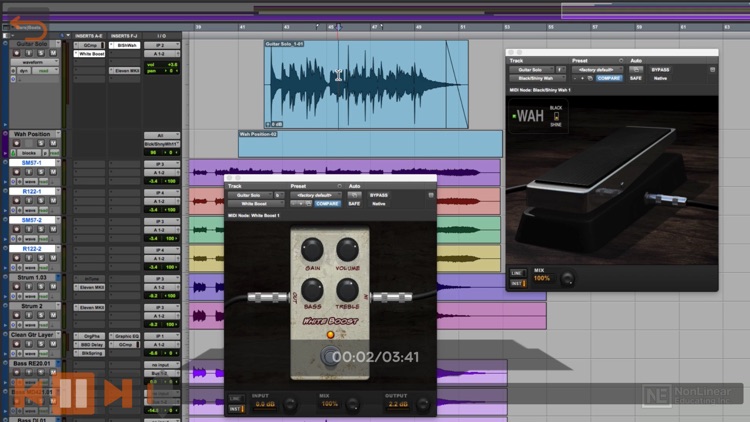Click the White Boost output value 2.2 dB
This screenshot has width=750, height=422.
398,404
